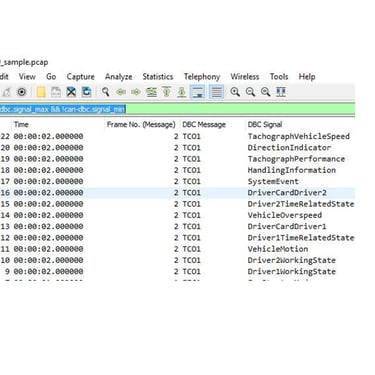Click the time value in packet 11 row
Screen dimensions: 375x375
(x=48, y=249)
